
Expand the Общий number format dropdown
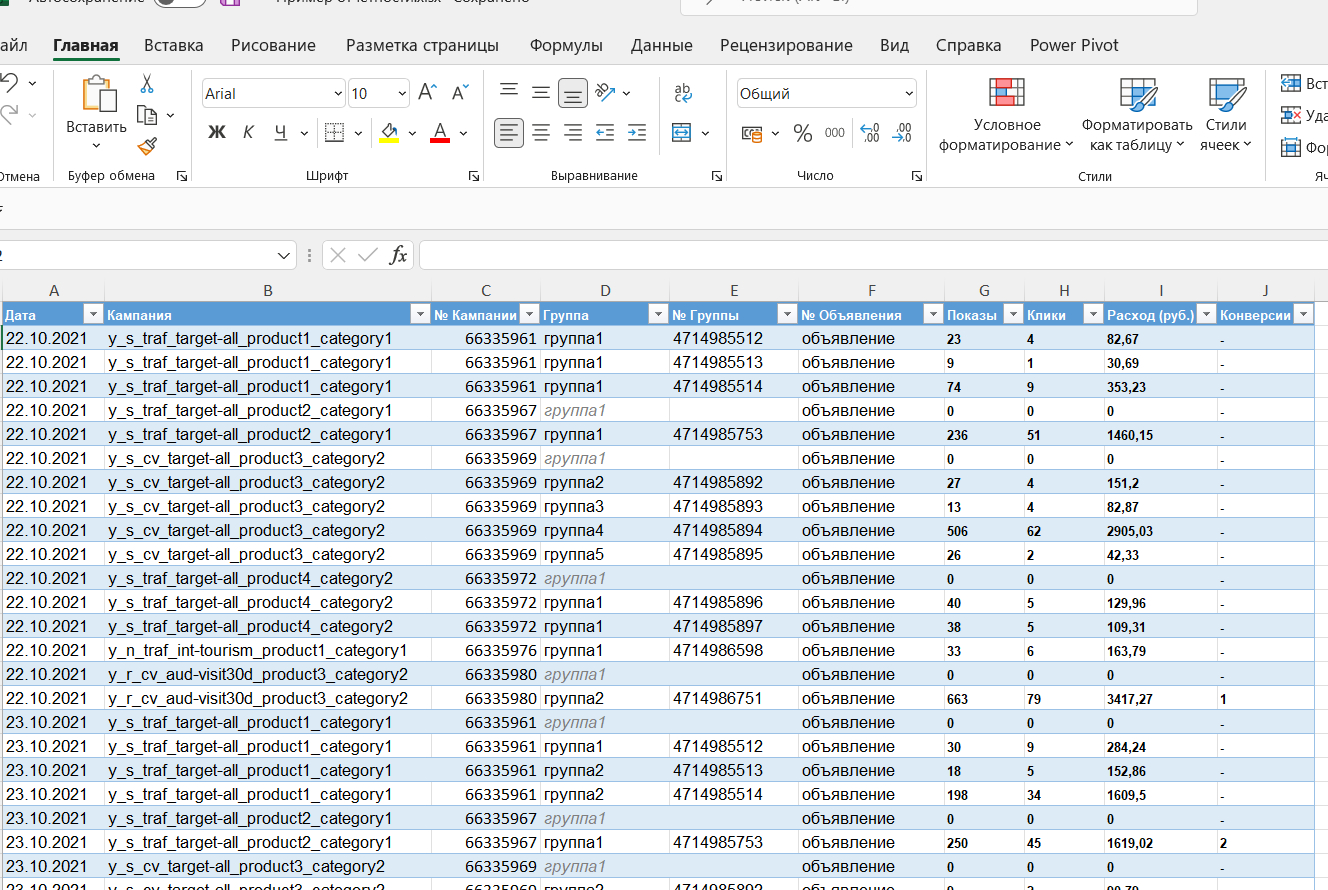908,94
